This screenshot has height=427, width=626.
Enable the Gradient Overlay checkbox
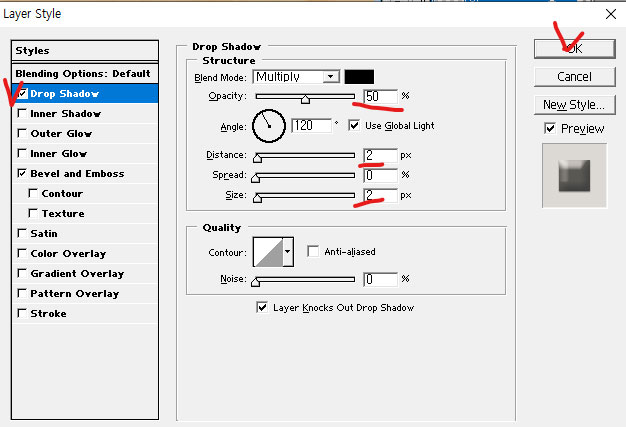22,273
